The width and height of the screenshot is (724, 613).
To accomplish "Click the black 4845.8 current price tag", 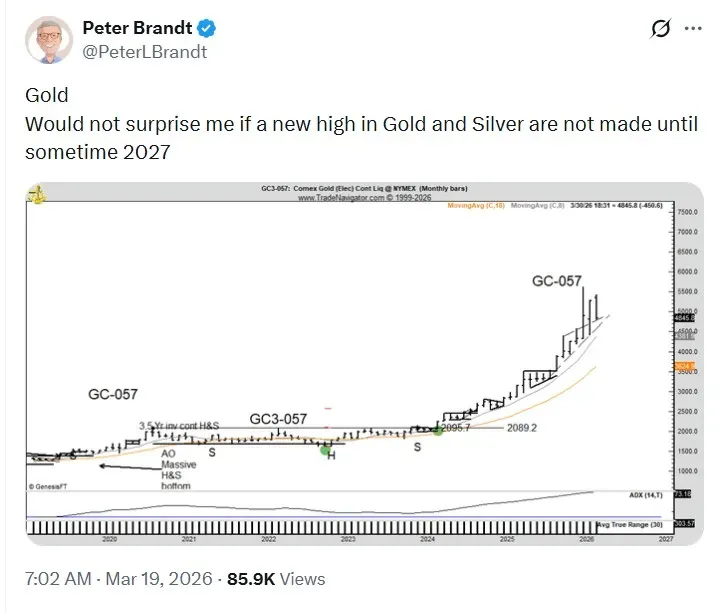I will [686, 319].
